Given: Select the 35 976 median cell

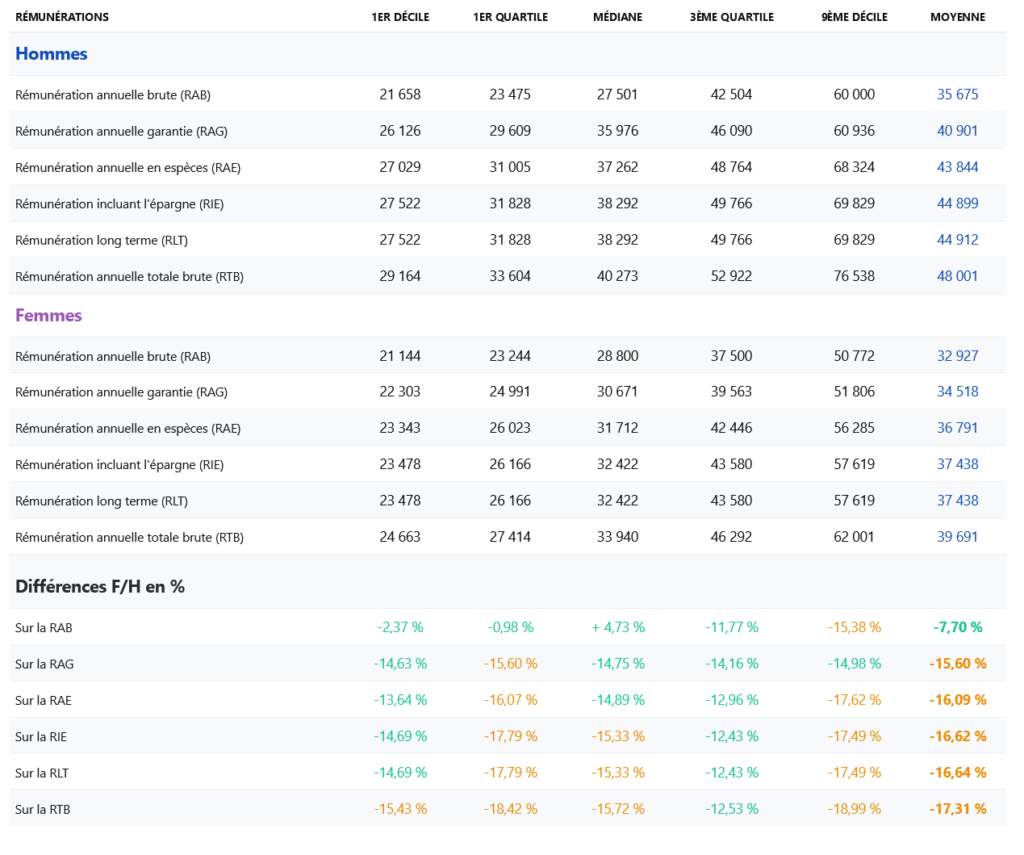Looking at the screenshot, I should click(617, 131).
